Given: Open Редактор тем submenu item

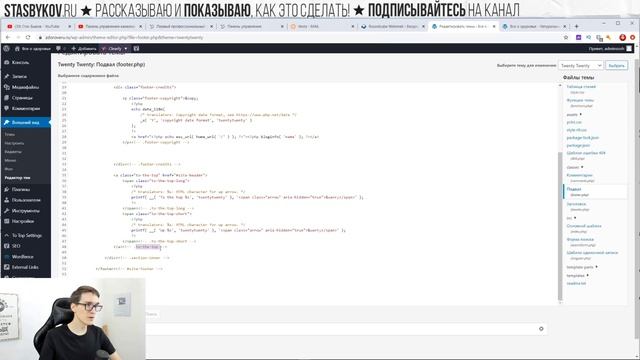Looking at the screenshot, I should 17,178.
